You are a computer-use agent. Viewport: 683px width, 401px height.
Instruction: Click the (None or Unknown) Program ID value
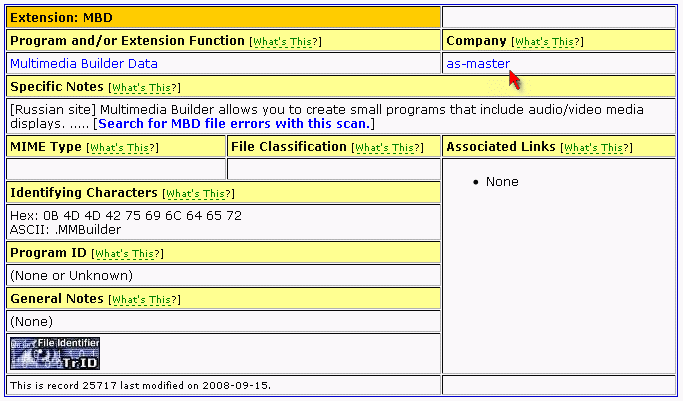pyautogui.click(x=71, y=276)
